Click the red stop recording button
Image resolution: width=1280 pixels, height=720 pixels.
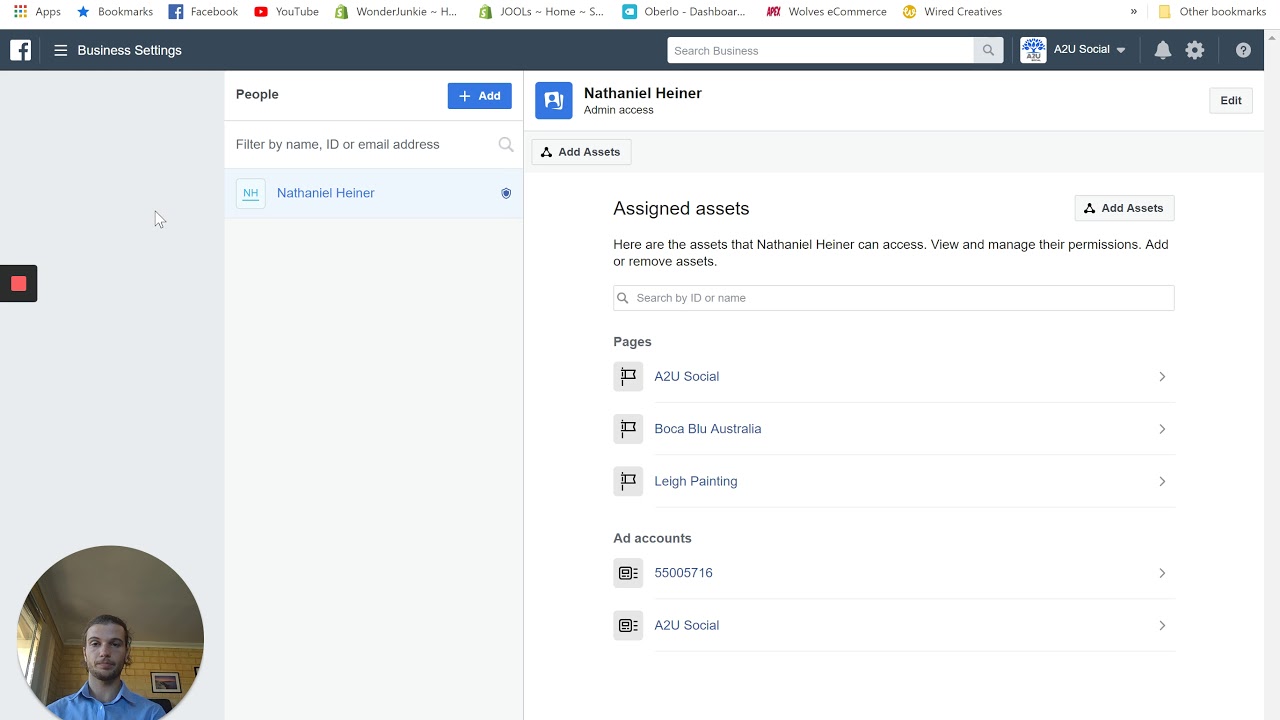coord(18,284)
